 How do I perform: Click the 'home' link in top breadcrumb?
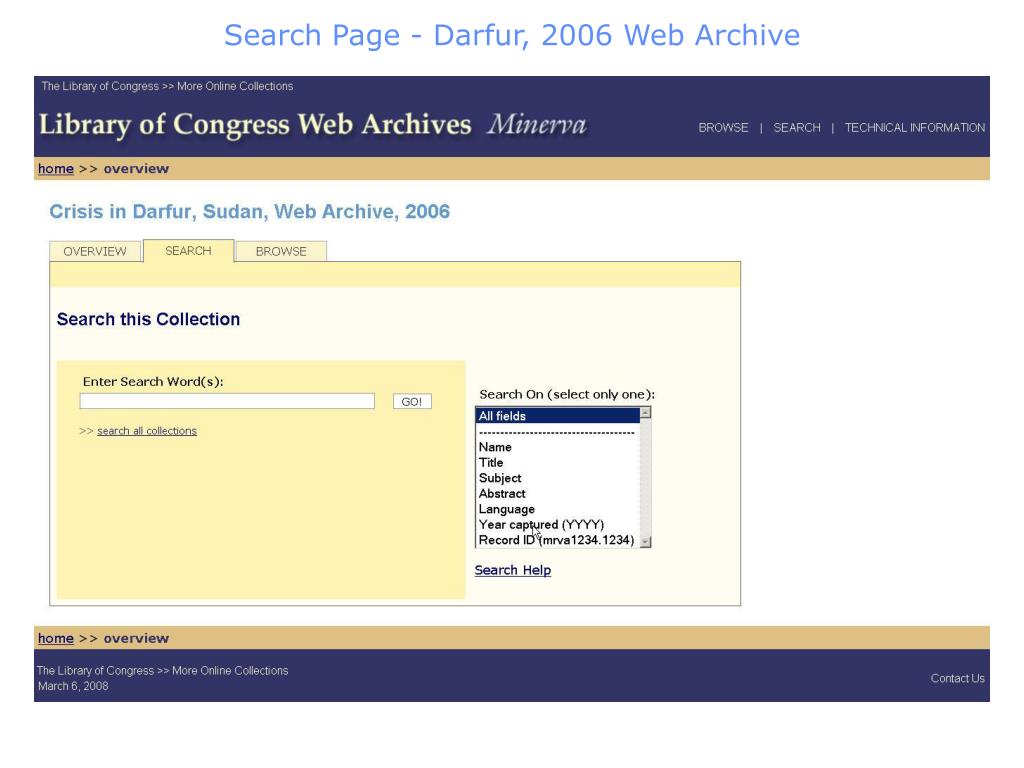click(56, 168)
